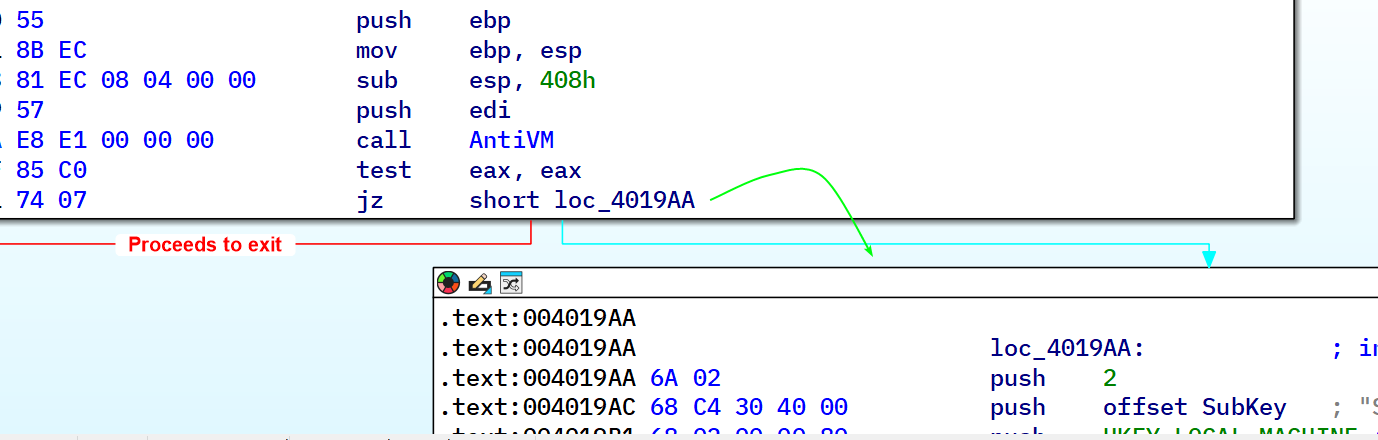
Task: Click the first .text:004019AA address
Action: [x=538, y=319]
